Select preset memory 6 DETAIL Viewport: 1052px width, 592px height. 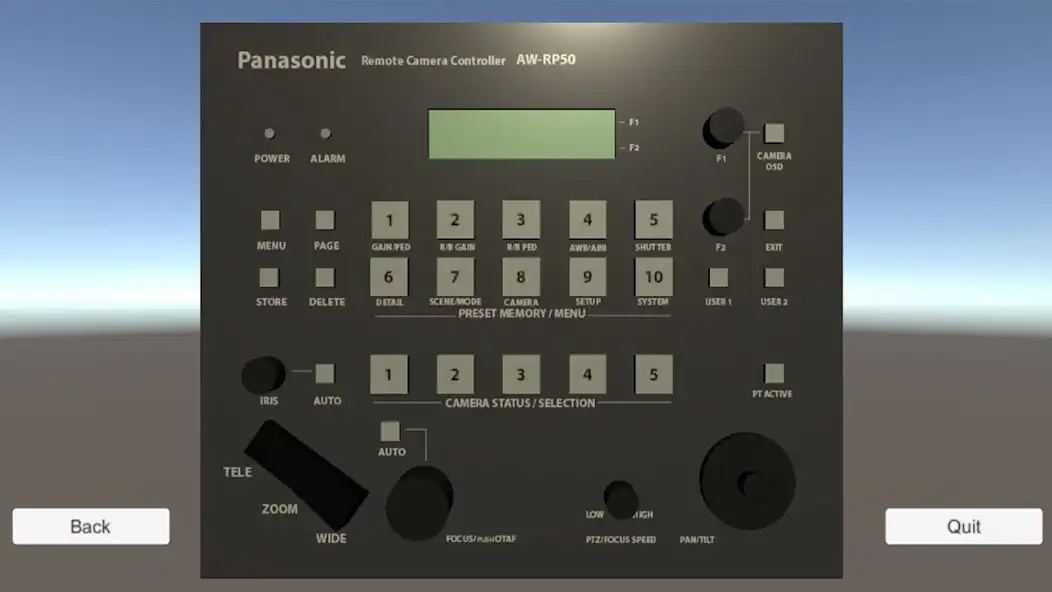[388, 277]
